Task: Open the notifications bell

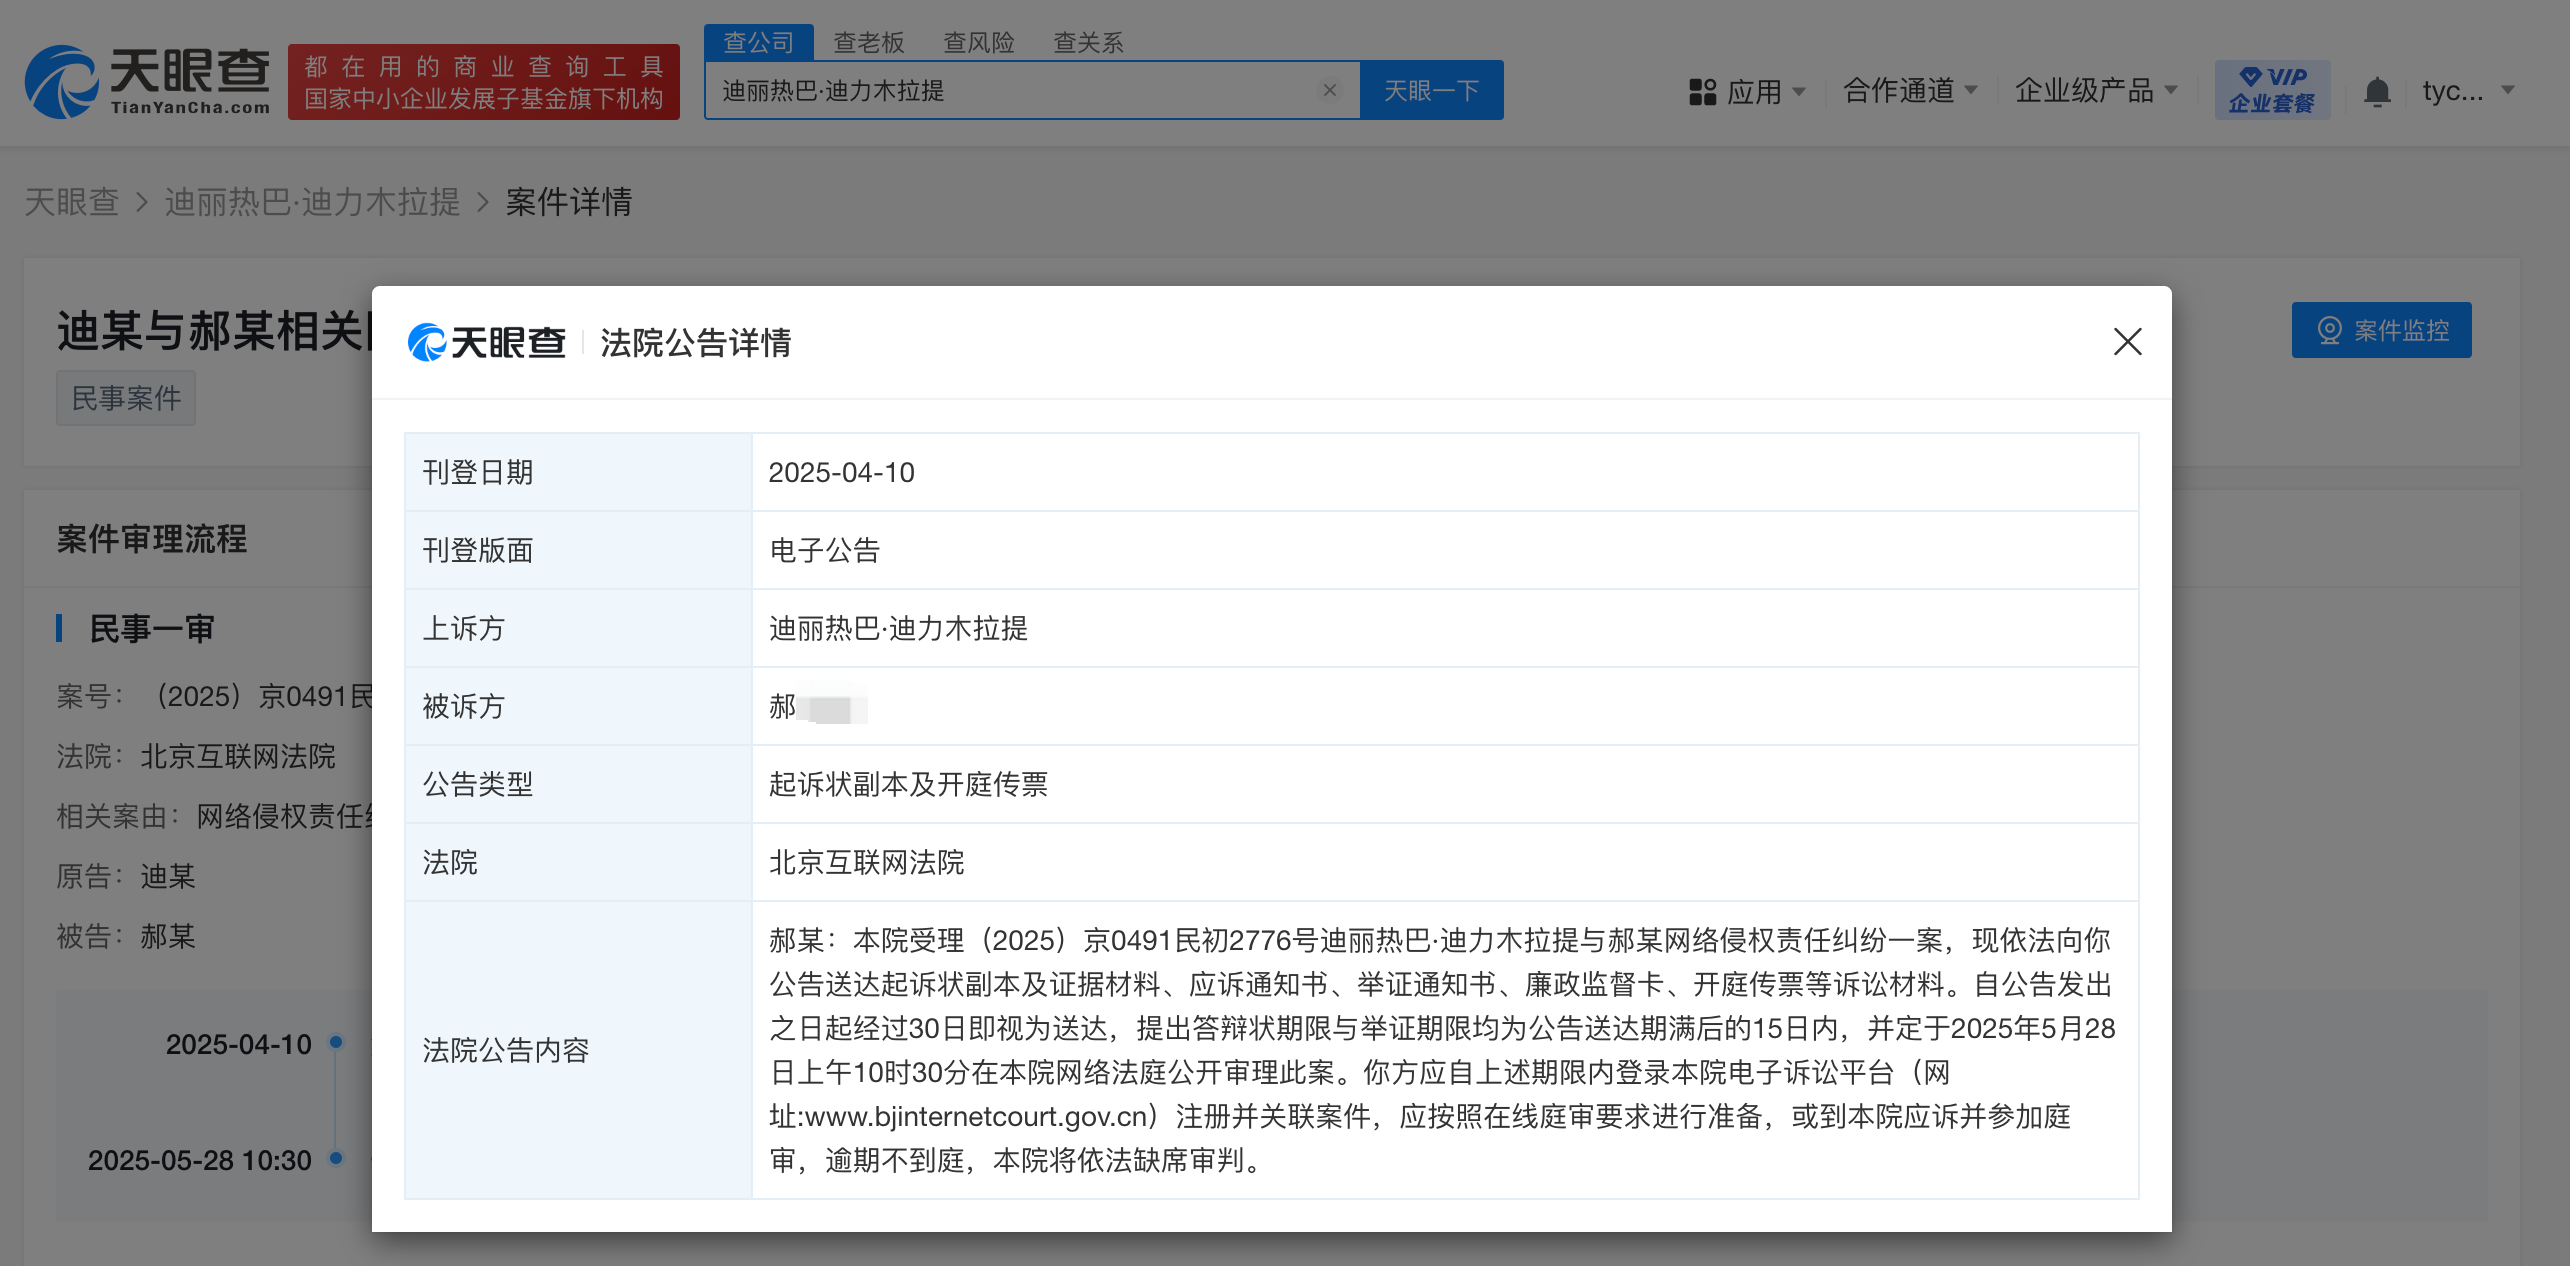Action: click(x=2376, y=91)
